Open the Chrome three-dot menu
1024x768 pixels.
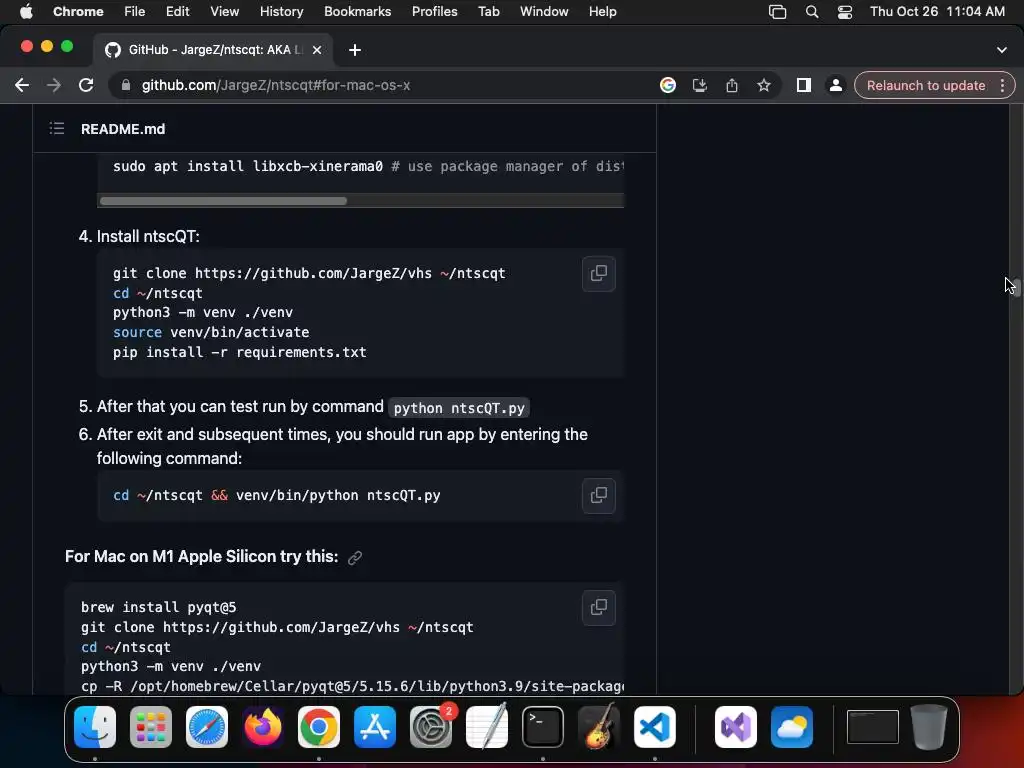[1002, 85]
